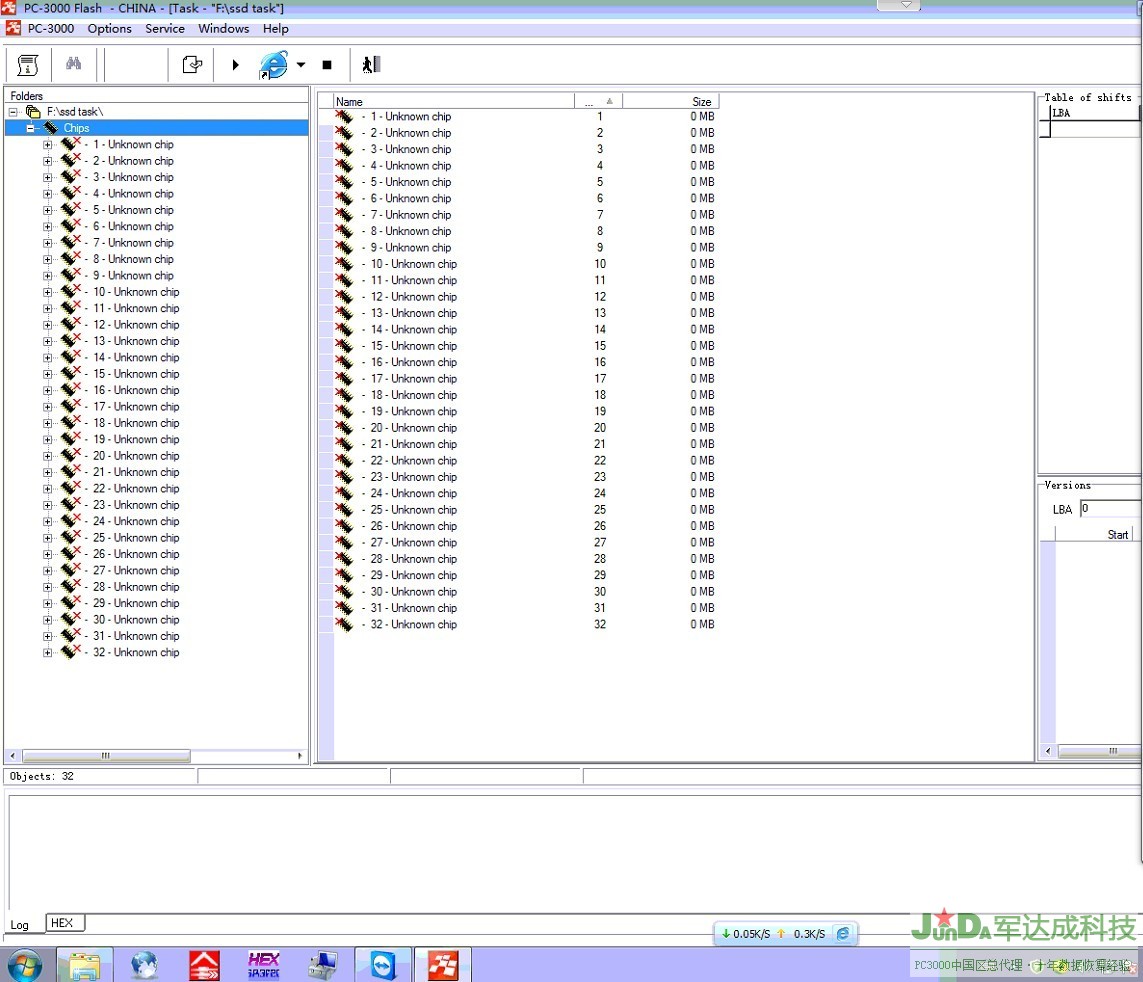Click the binoculars search icon
Screen dimensions: 1143x982
point(73,65)
